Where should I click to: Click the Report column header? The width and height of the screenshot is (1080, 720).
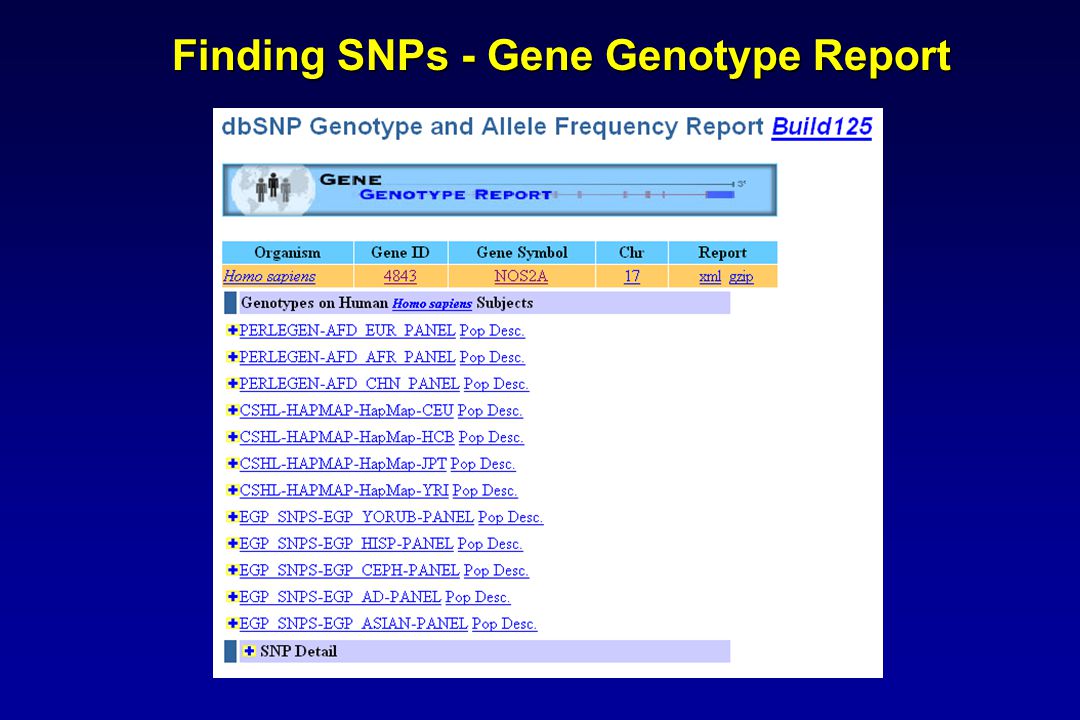point(723,252)
